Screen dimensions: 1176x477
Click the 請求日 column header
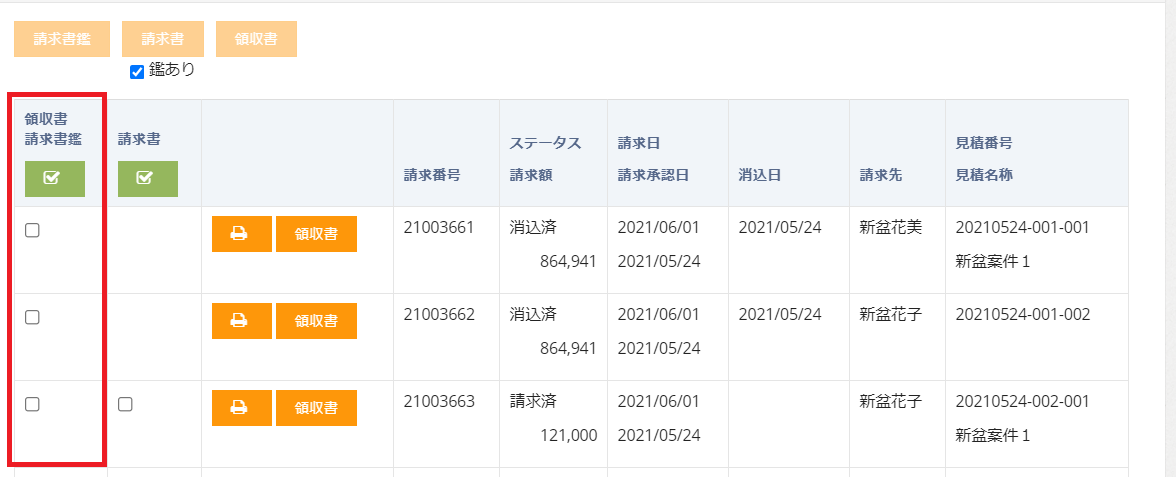[639, 143]
